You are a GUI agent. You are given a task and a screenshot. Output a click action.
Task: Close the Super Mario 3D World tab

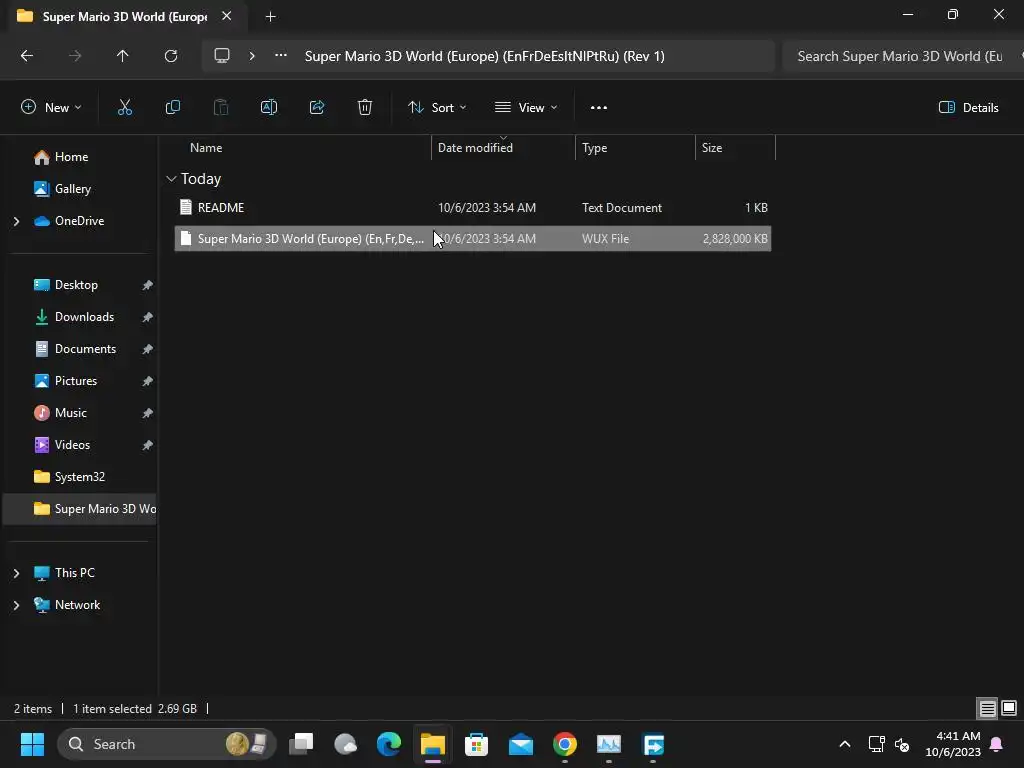227,16
